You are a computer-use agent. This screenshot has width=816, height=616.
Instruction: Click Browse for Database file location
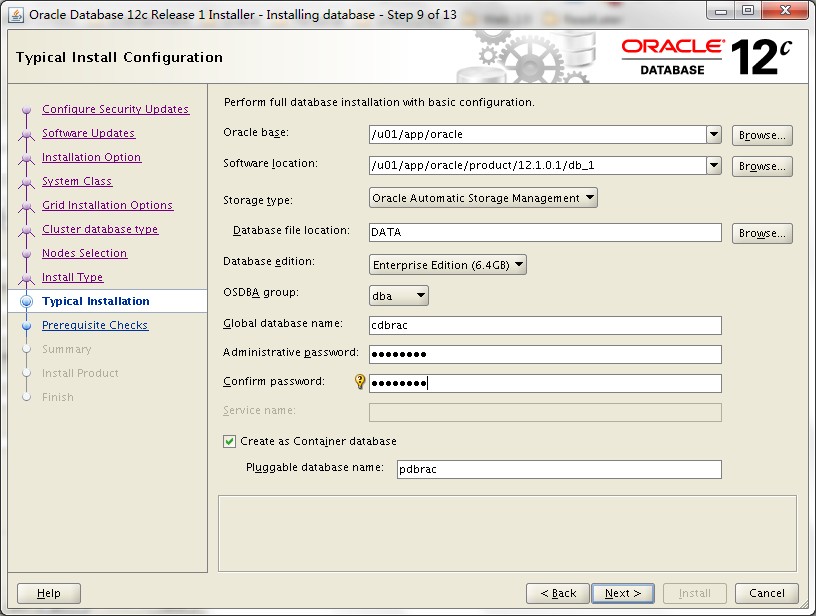pyautogui.click(x=762, y=233)
